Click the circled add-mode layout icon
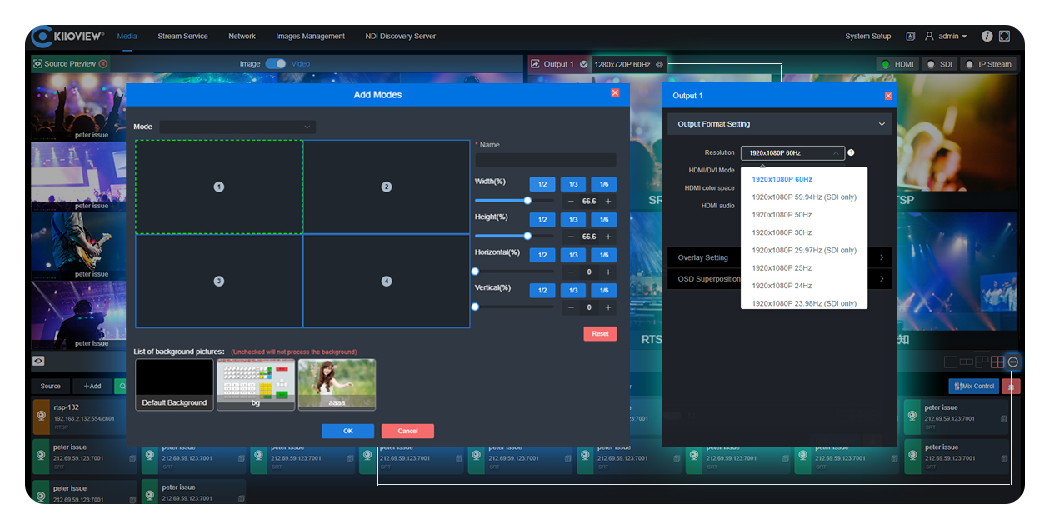Image resolution: width=1050 pixels, height=529 pixels. [1013, 362]
